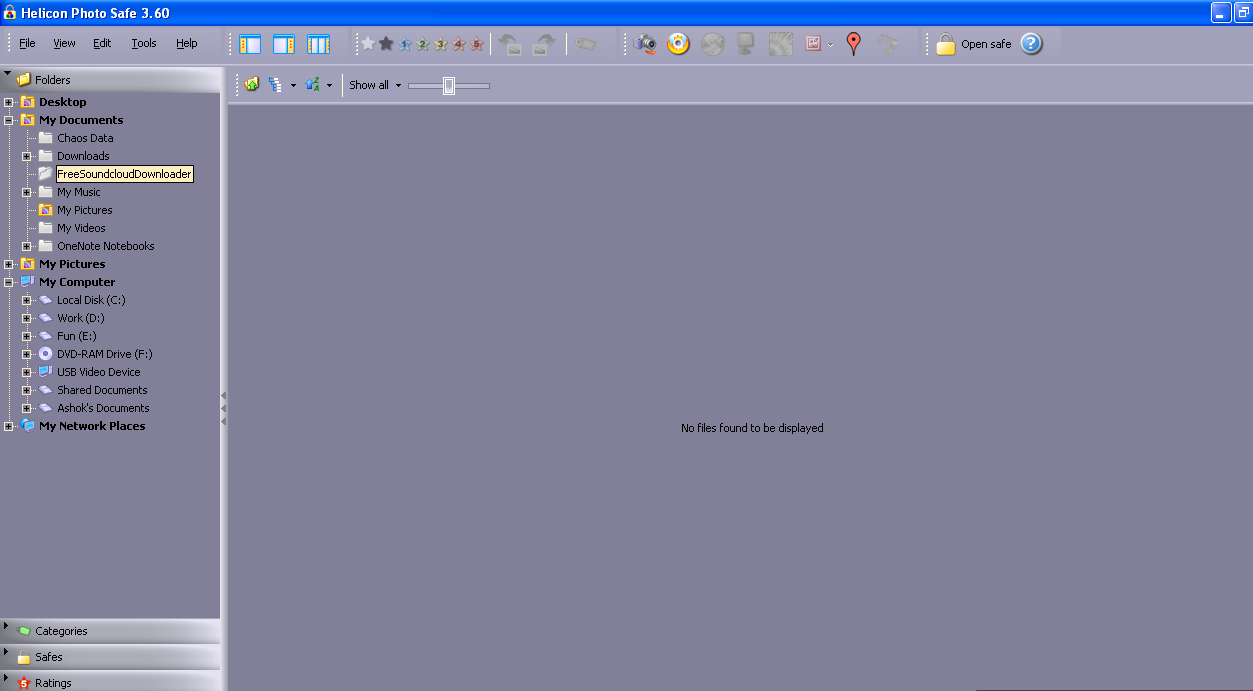Click the tag label icon
1253x691 pixels.
tap(586, 44)
